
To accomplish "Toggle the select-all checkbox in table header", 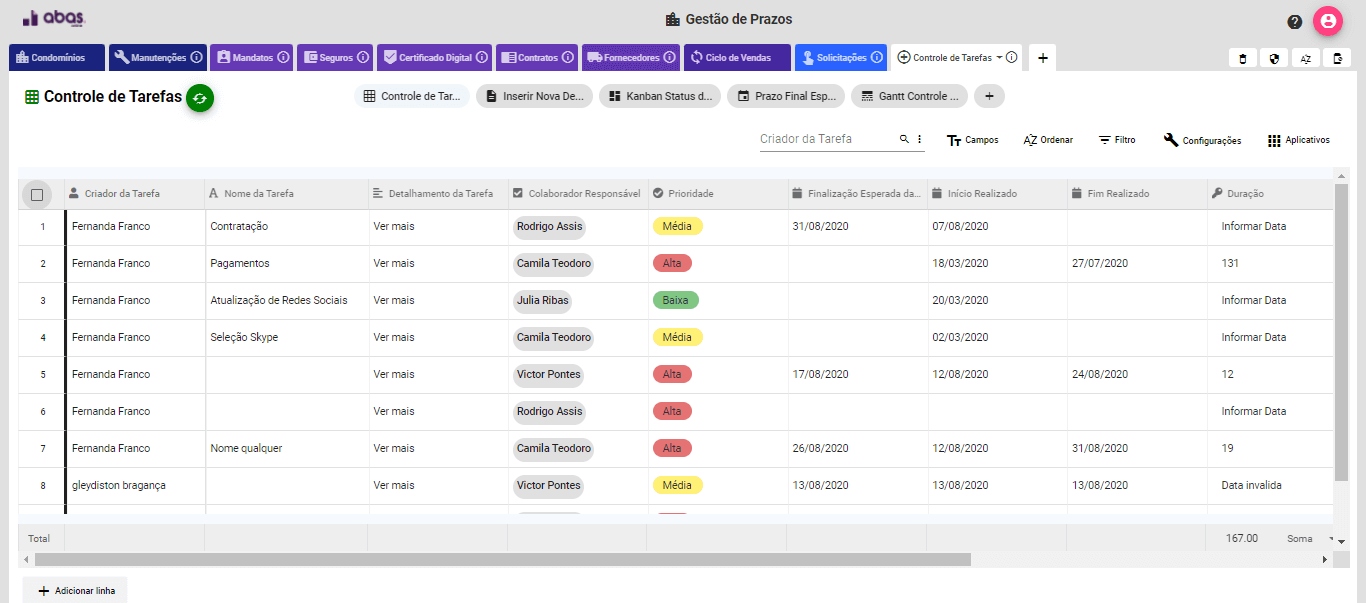I will pyautogui.click(x=38, y=193).
